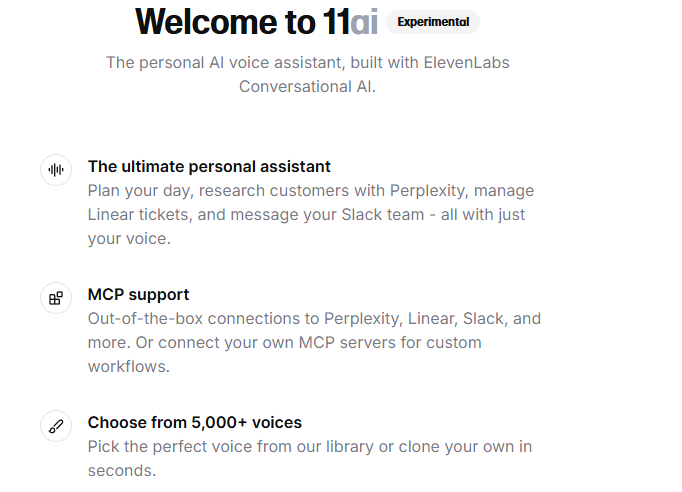Click the gray 'ai' logo text
Viewport: 682px width, 492px height.
364,21
